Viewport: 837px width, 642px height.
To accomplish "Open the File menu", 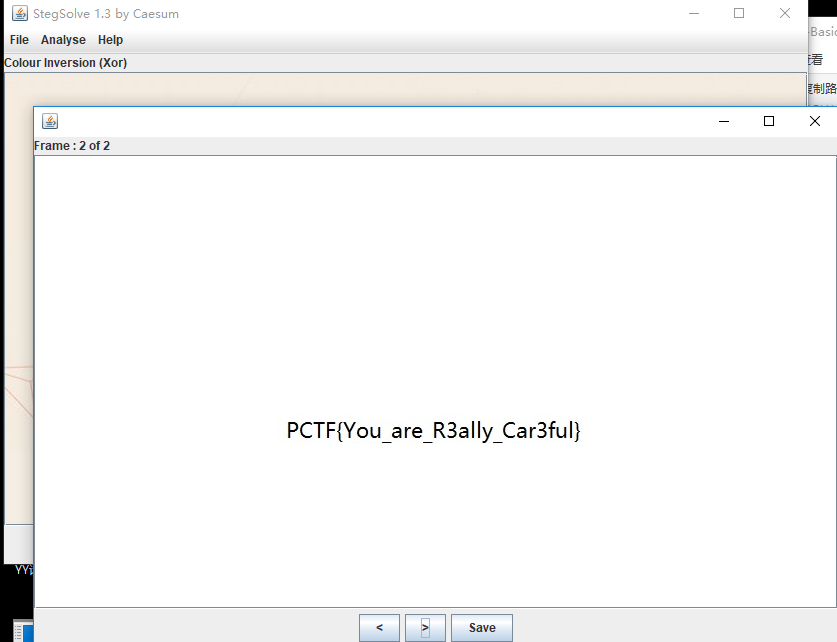I will [19, 40].
